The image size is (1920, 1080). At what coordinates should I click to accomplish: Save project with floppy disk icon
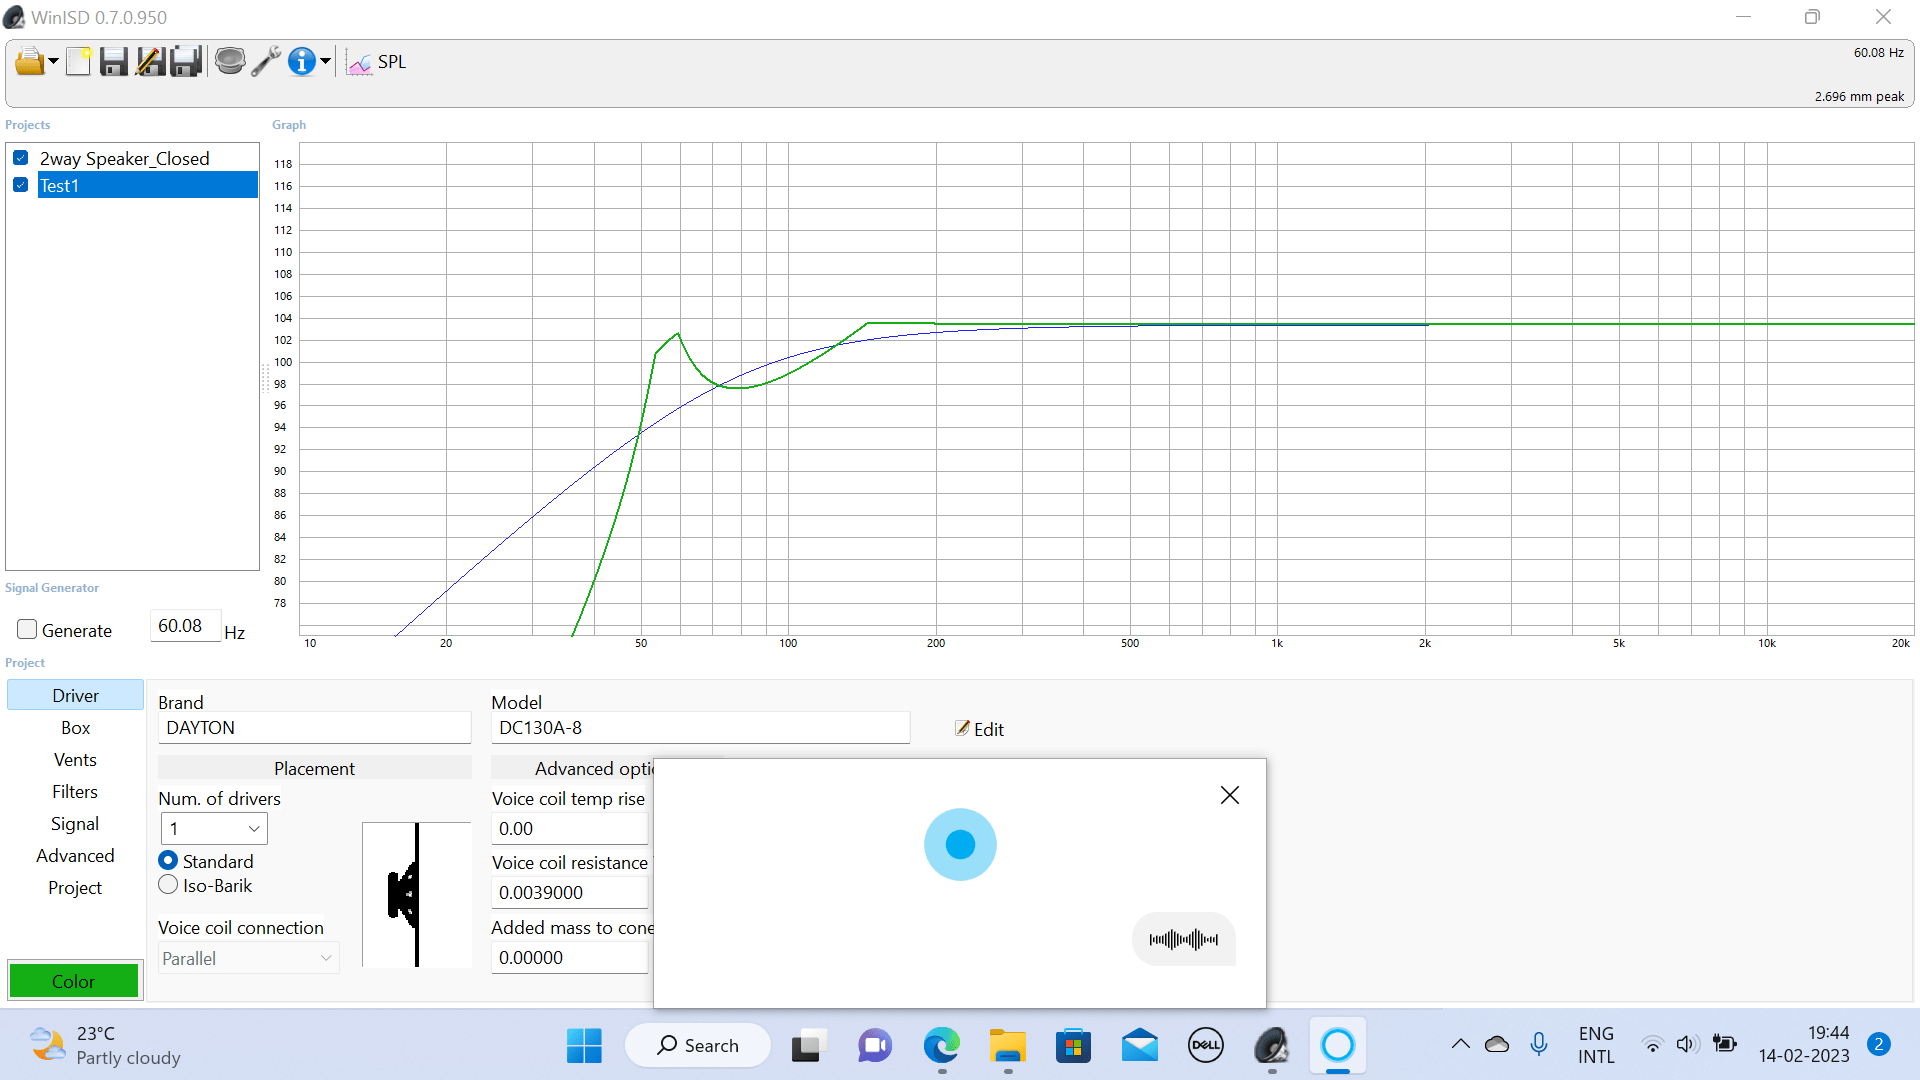(114, 62)
